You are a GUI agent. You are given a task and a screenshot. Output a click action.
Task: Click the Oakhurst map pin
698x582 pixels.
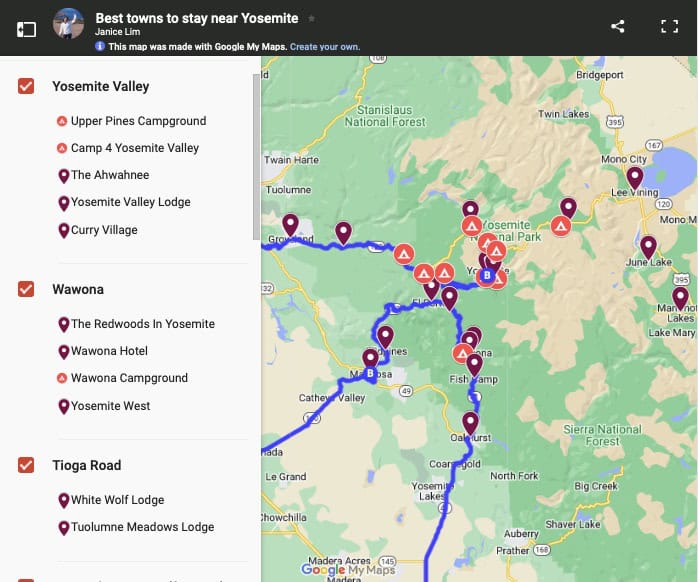(x=470, y=423)
